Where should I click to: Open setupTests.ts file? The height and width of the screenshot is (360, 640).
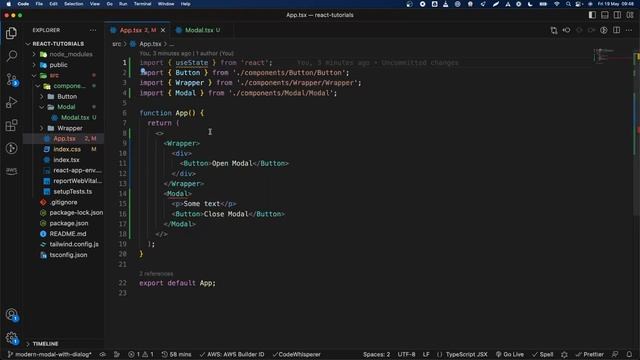[63, 191]
